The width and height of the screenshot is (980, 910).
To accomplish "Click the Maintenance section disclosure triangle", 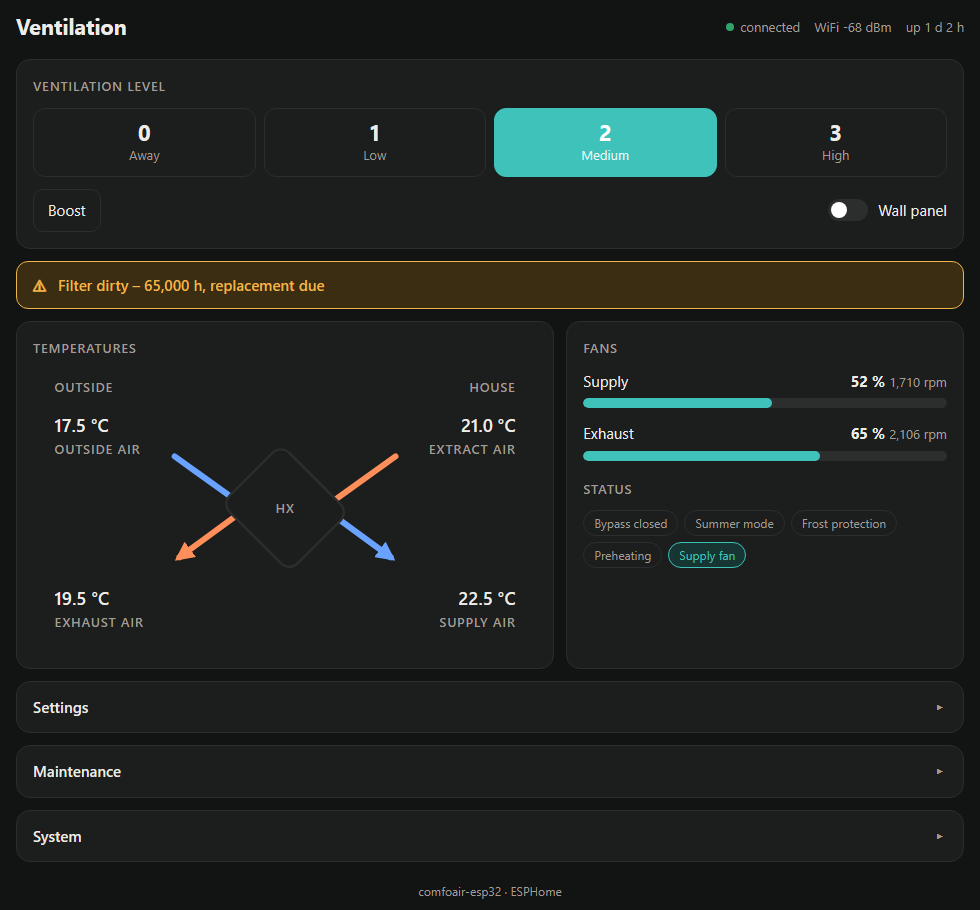I will tap(939, 772).
